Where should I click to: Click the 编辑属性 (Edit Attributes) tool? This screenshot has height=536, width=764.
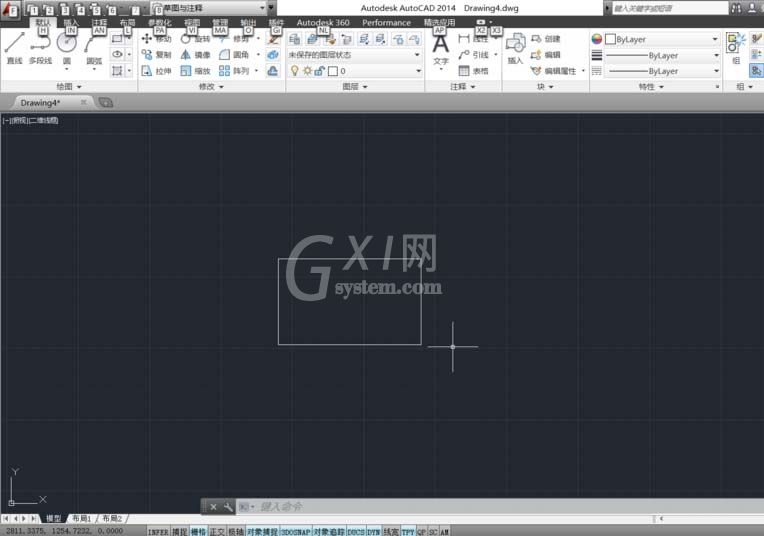[x=554, y=71]
